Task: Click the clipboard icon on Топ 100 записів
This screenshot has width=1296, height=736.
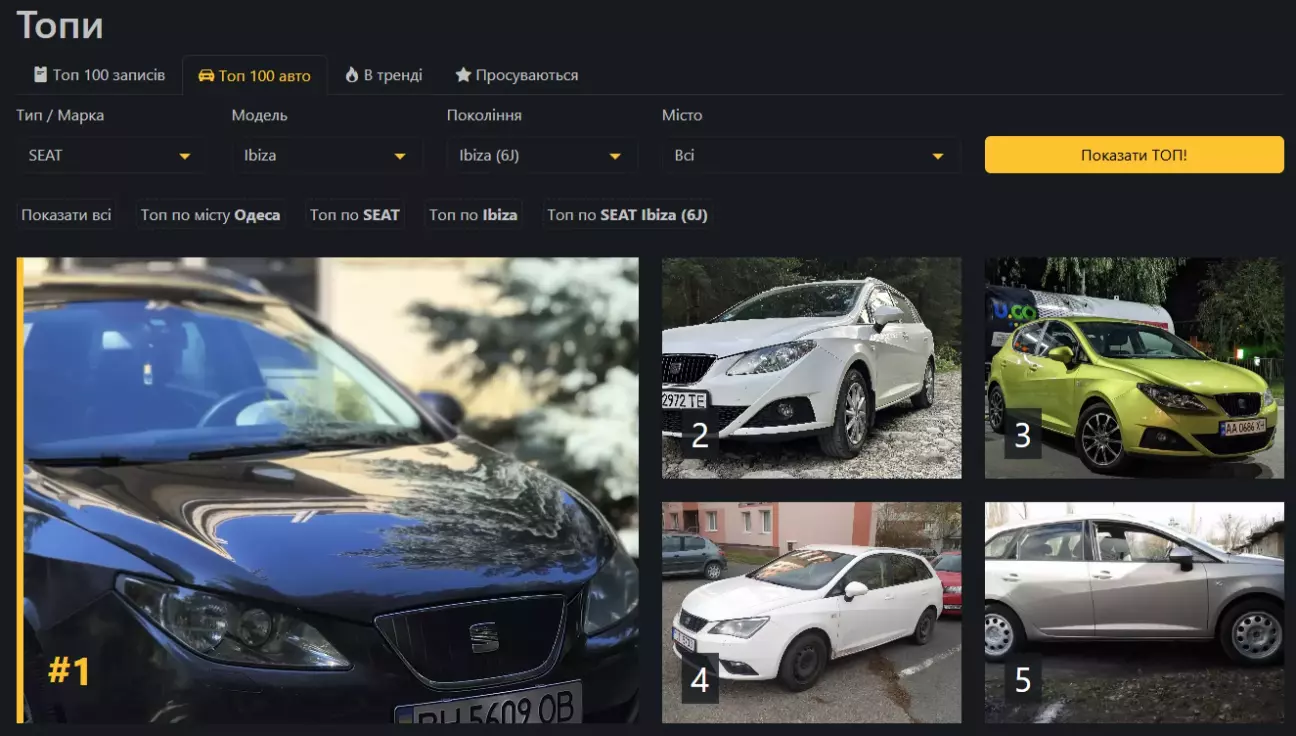Action: (40, 75)
